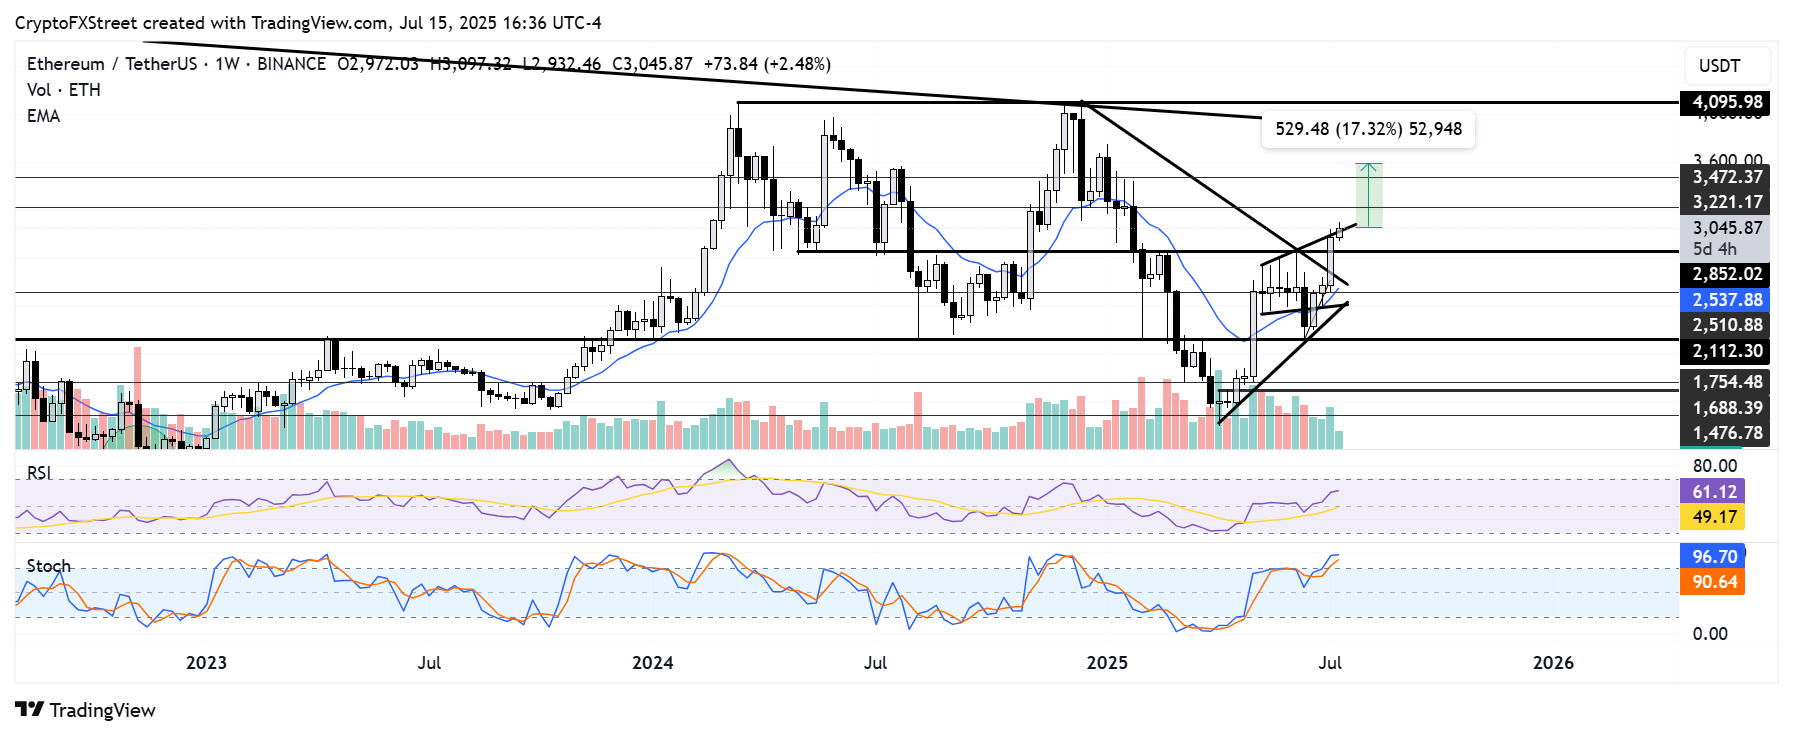Click the green projection arrow tip

[x=1369, y=165]
